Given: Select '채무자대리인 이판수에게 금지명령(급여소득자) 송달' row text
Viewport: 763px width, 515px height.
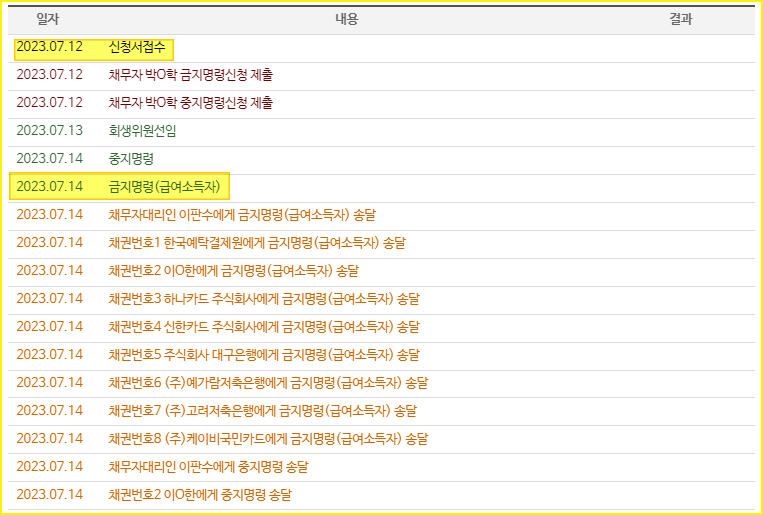Looking at the screenshot, I should coord(242,215).
